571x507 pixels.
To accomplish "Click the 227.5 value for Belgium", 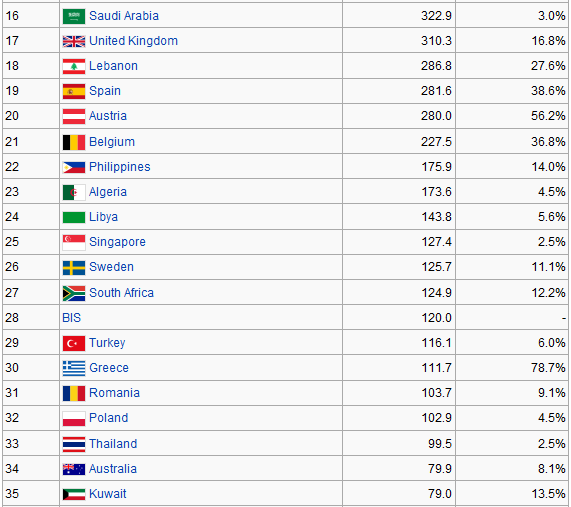I will tap(436, 142).
